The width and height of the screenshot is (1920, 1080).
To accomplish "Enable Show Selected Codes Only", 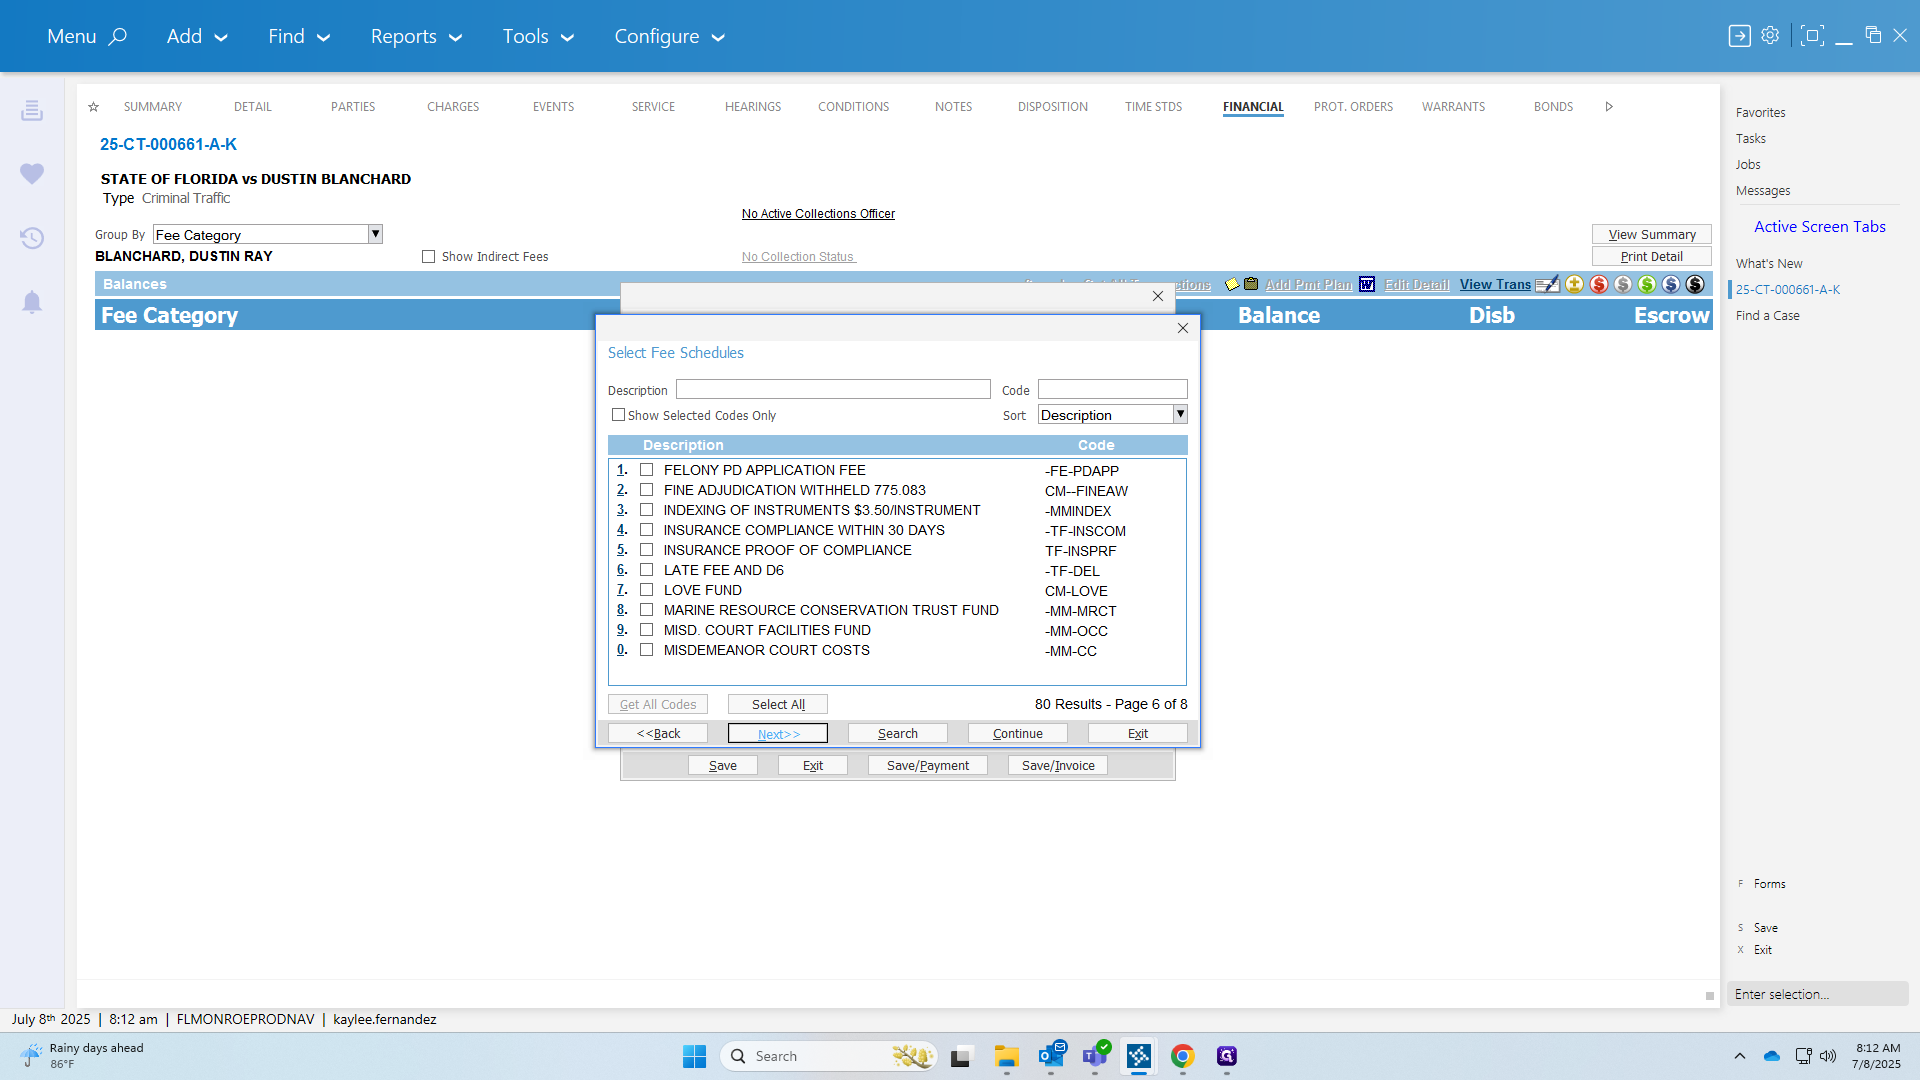I will [618, 415].
